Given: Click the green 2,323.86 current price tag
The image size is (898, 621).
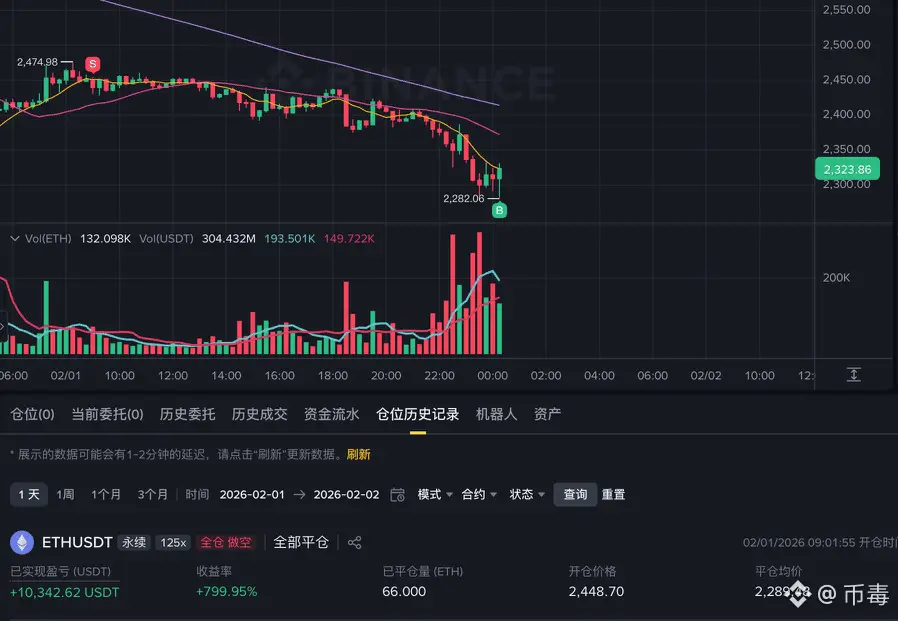Looking at the screenshot, I should (x=847, y=169).
